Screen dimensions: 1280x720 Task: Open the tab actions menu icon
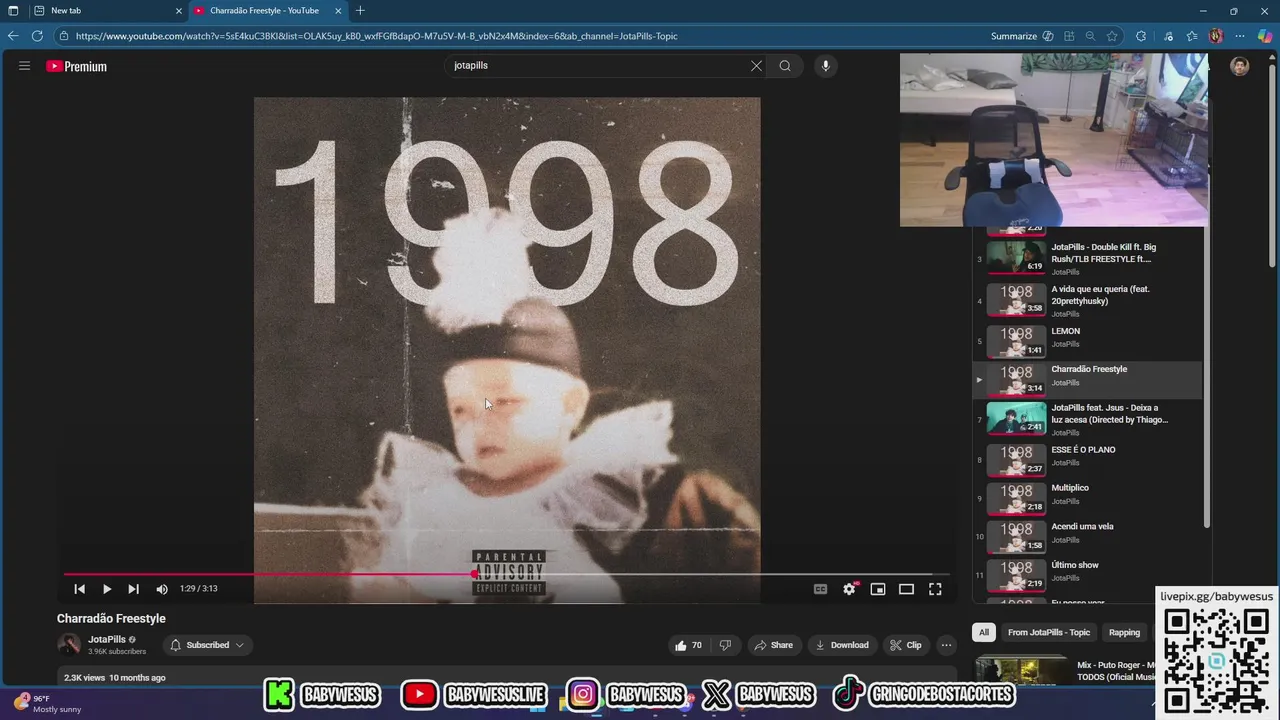(x=13, y=11)
